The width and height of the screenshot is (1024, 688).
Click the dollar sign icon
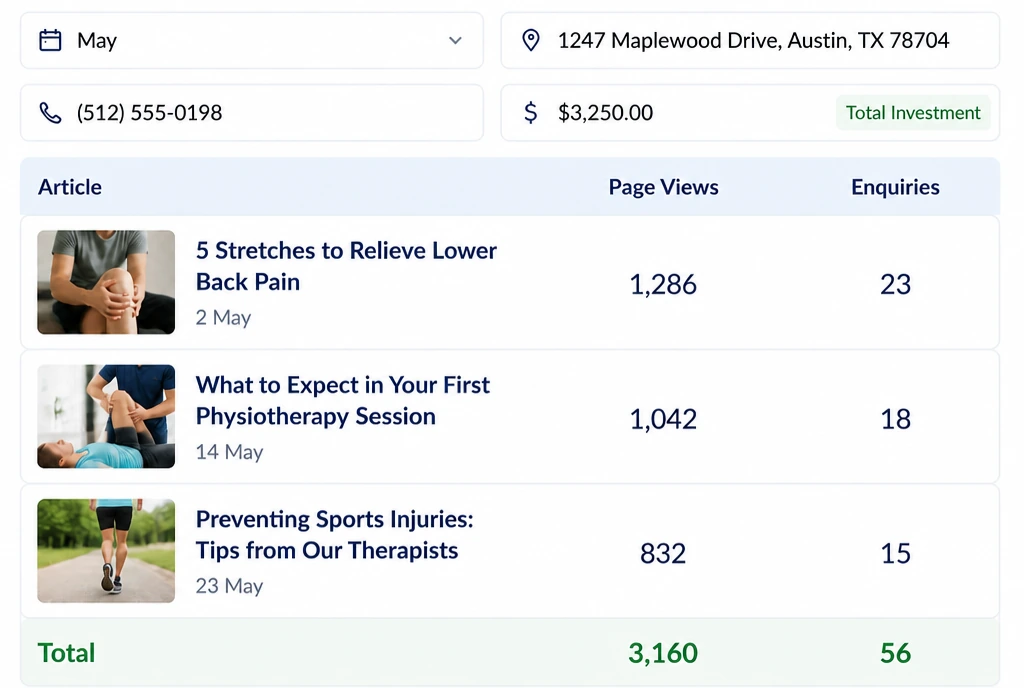(x=531, y=112)
